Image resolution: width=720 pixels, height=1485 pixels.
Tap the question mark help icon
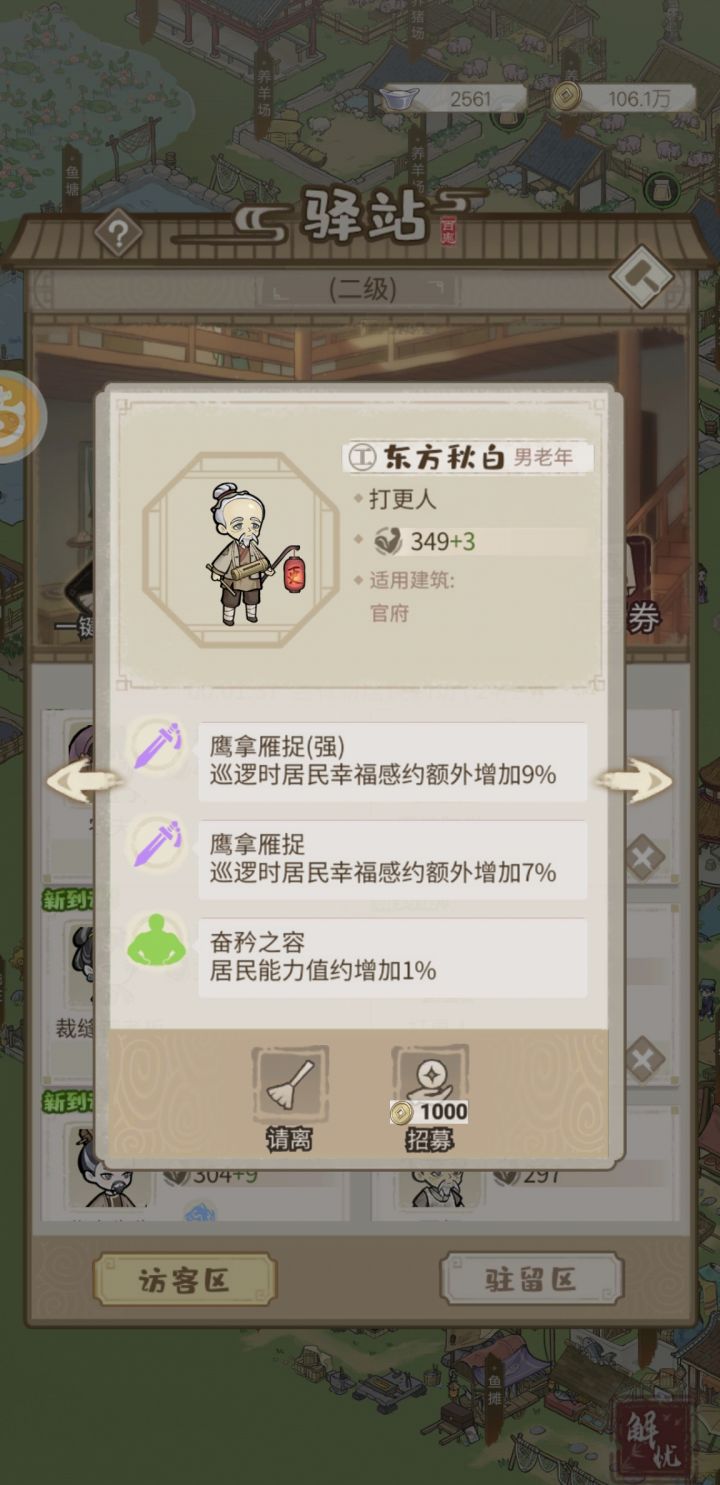119,236
